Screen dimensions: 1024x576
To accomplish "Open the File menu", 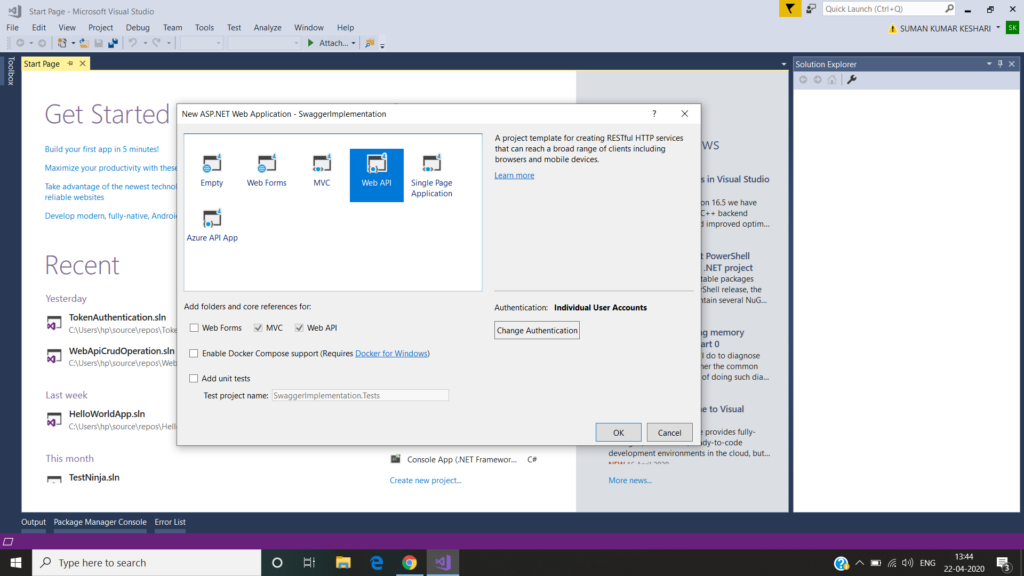I will 12,27.
